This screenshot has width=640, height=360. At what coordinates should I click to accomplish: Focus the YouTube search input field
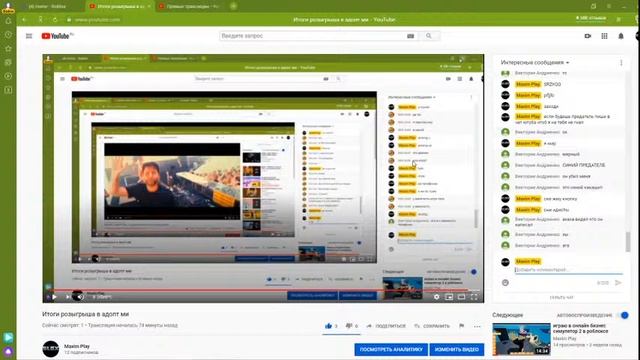(x=312, y=36)
